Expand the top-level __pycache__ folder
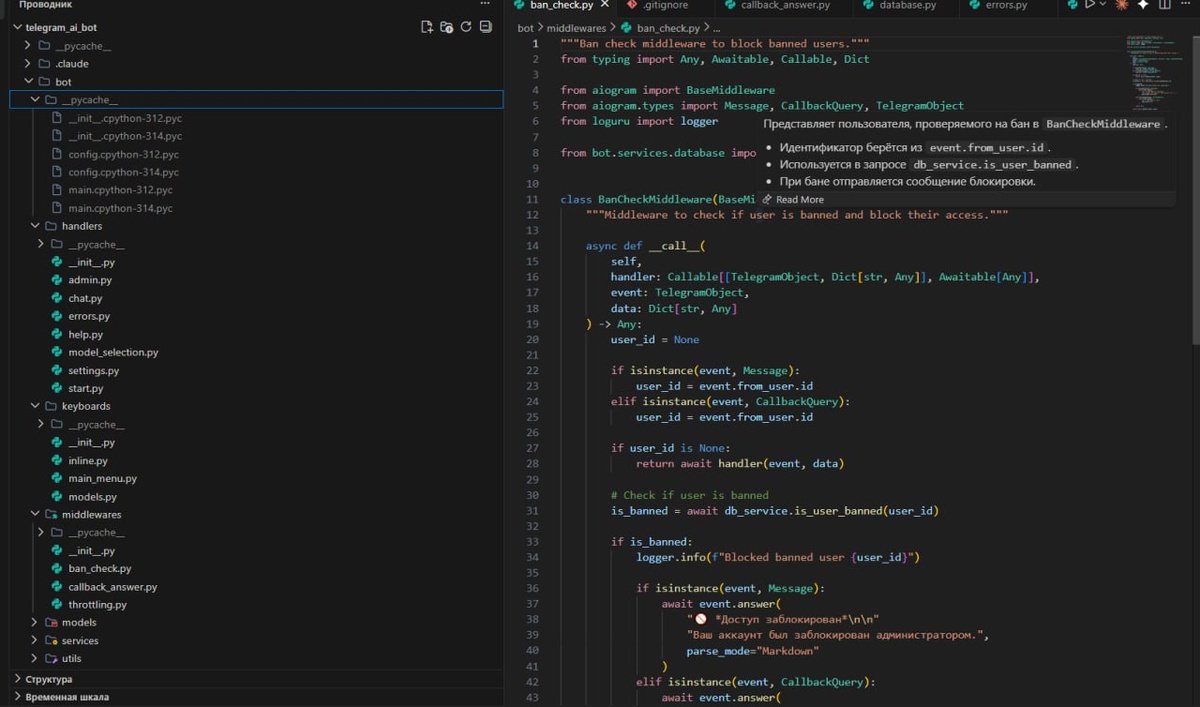The height and width of the screenshot is (707, 1200). tap(29, 46)
